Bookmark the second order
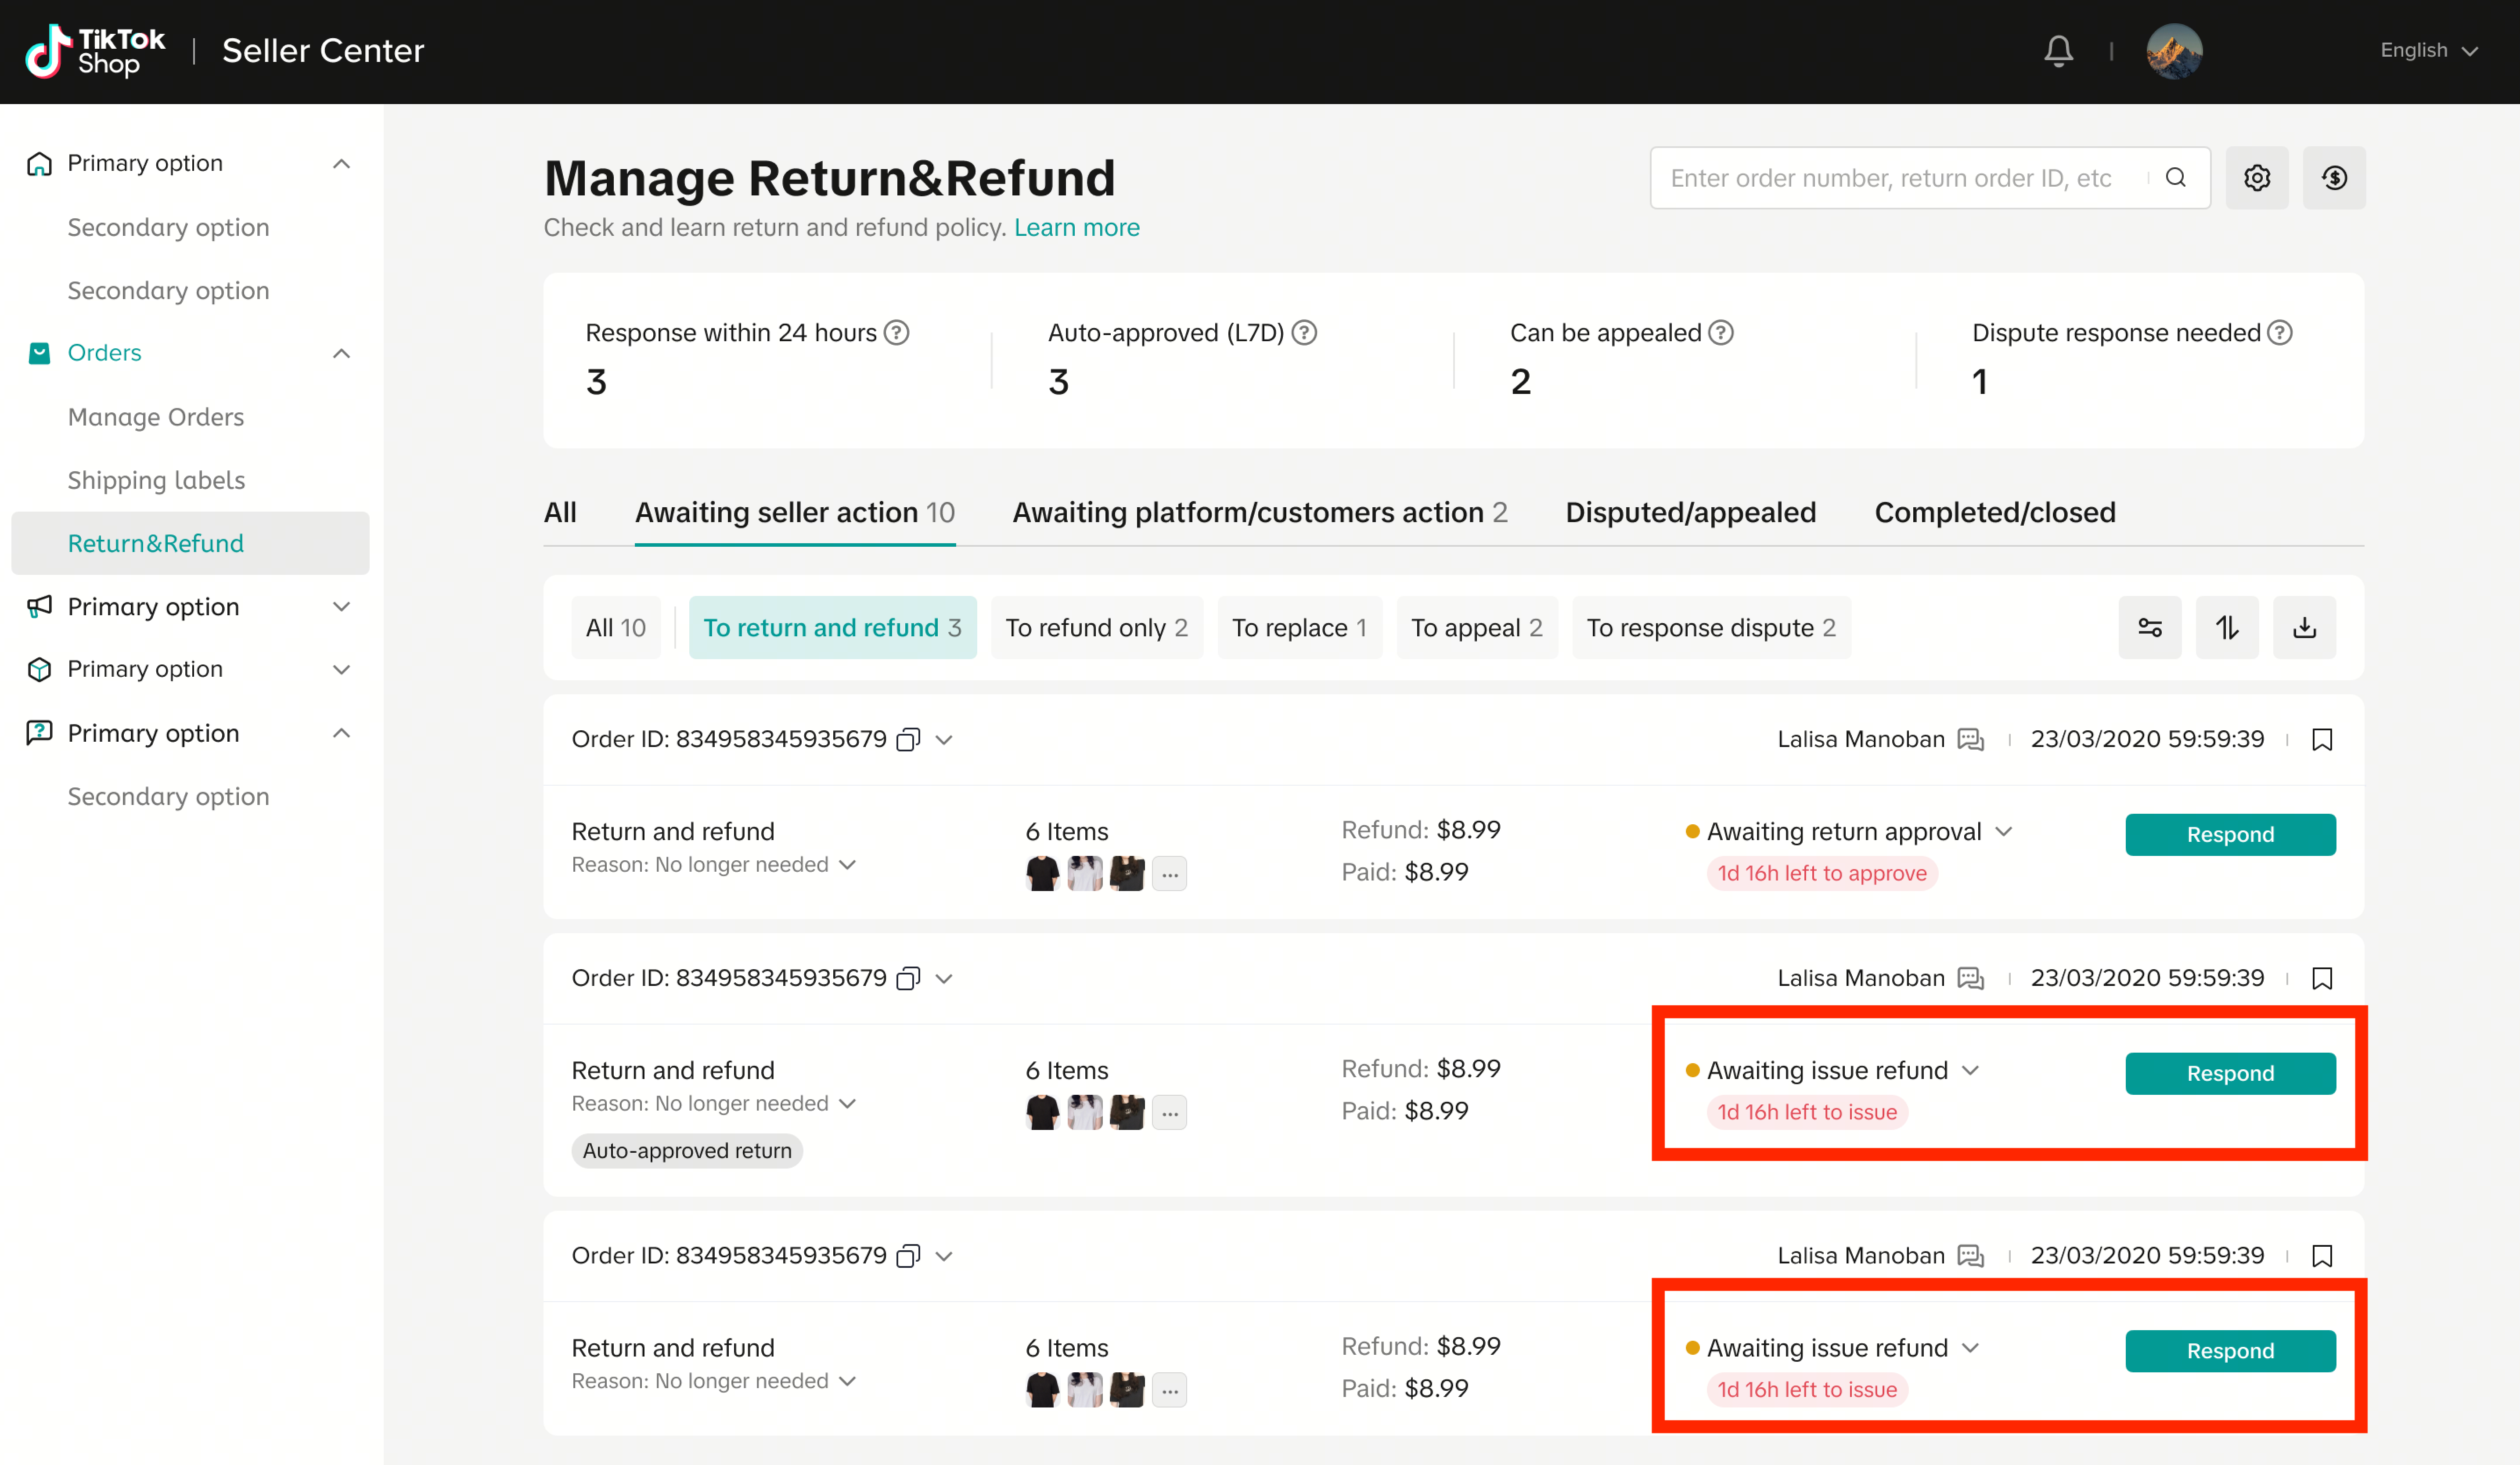The image size is (2520, 1465). tap(2322, 978)
